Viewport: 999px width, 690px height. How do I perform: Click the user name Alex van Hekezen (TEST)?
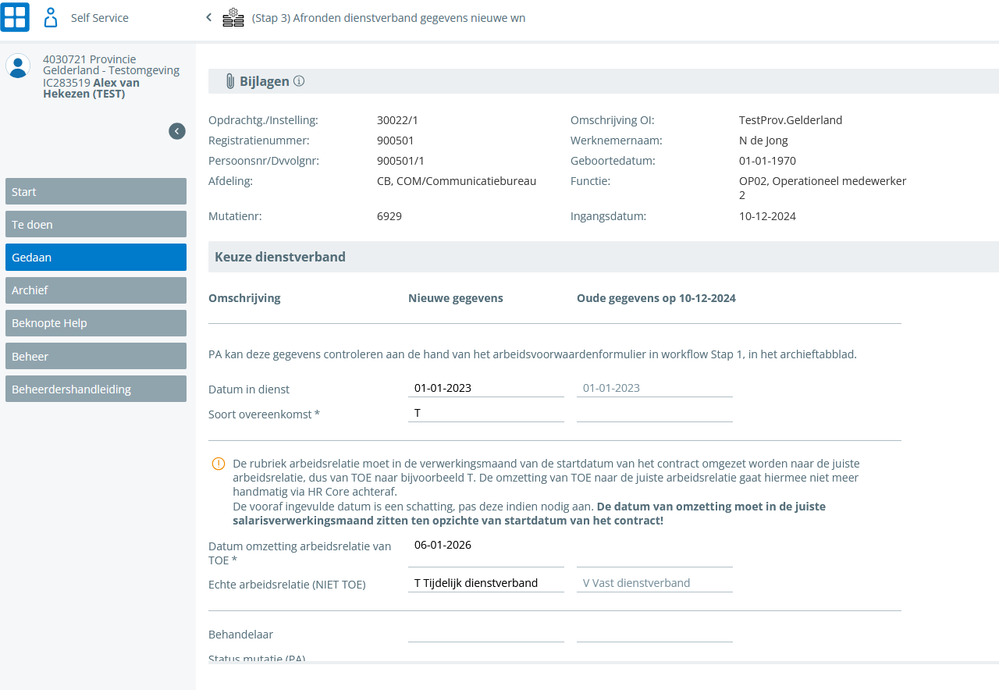91,88
